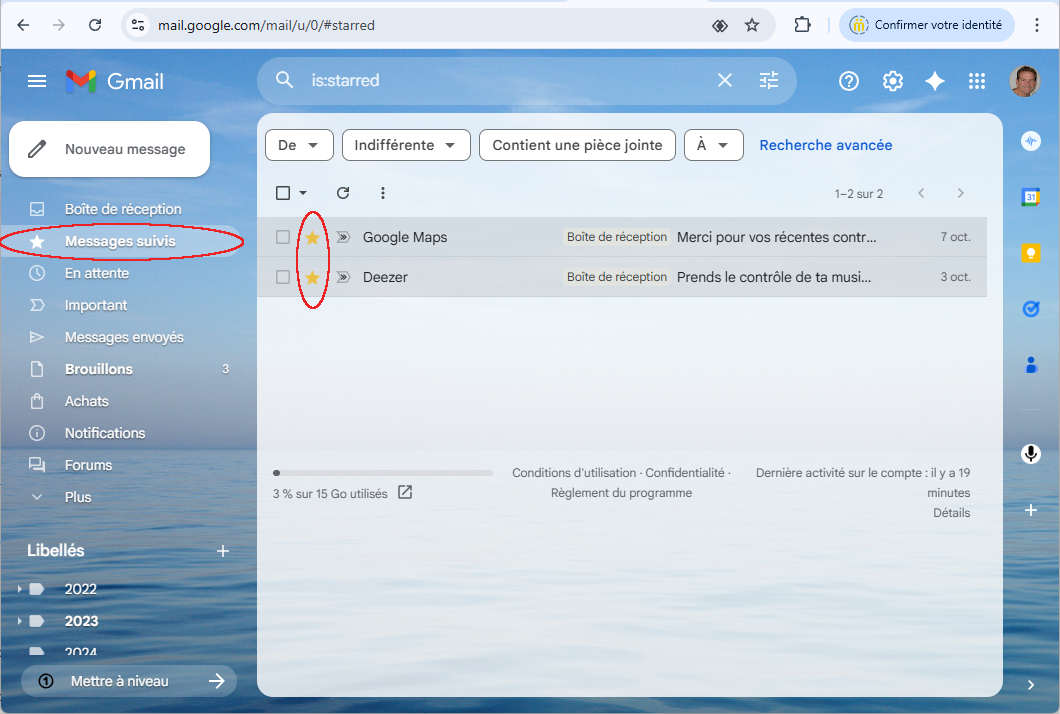Screen dimensions: 1060x714
Task: Toggle the main menu hamburger icon
Action: [x=37, y=81]
